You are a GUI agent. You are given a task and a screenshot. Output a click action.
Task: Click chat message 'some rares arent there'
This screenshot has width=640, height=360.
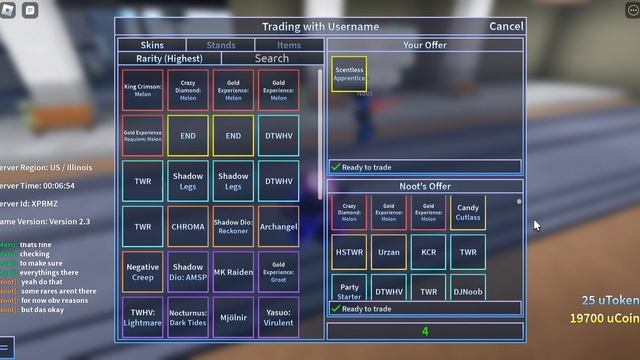[x=59, y=291]
